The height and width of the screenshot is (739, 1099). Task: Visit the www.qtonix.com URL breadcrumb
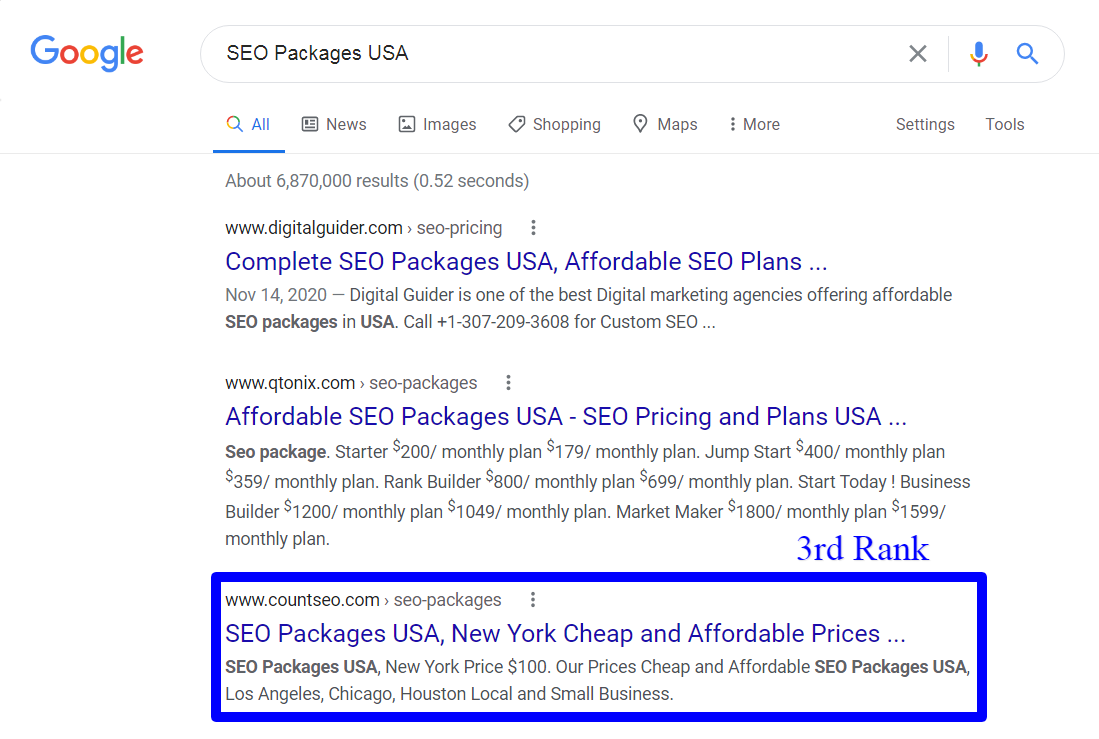tap(351, 383)
